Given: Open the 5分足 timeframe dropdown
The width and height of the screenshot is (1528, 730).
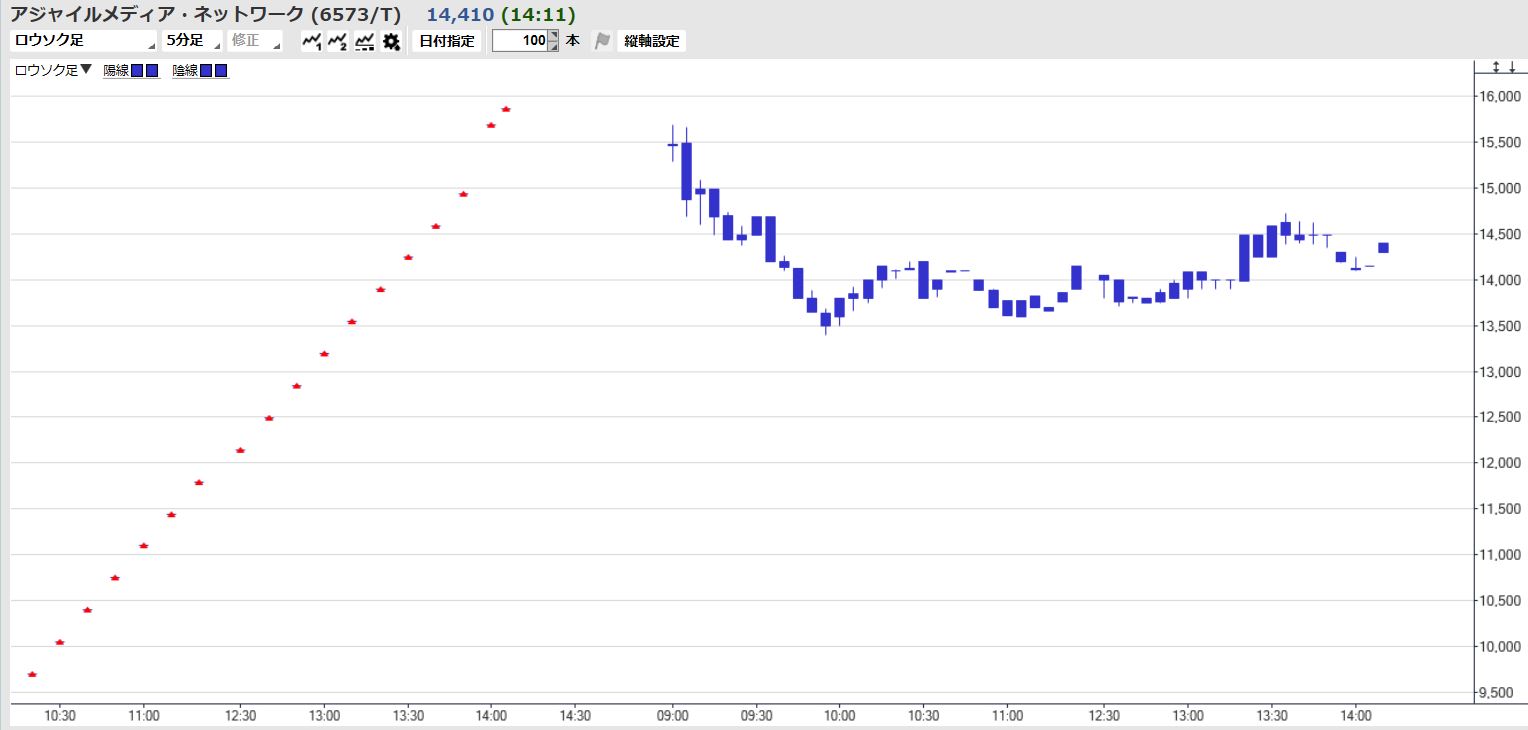Looking at the screenshot, I should pyautogui.click(x=192, y=41).
